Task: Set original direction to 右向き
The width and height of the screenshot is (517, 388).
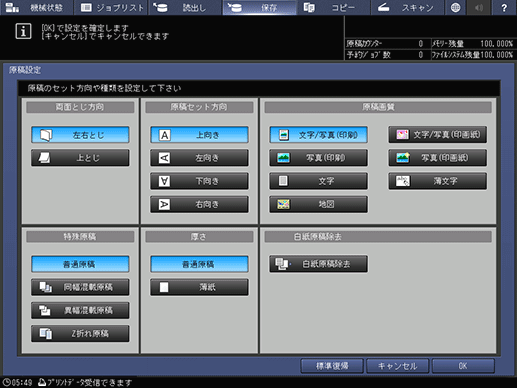Action: [199, 204]
